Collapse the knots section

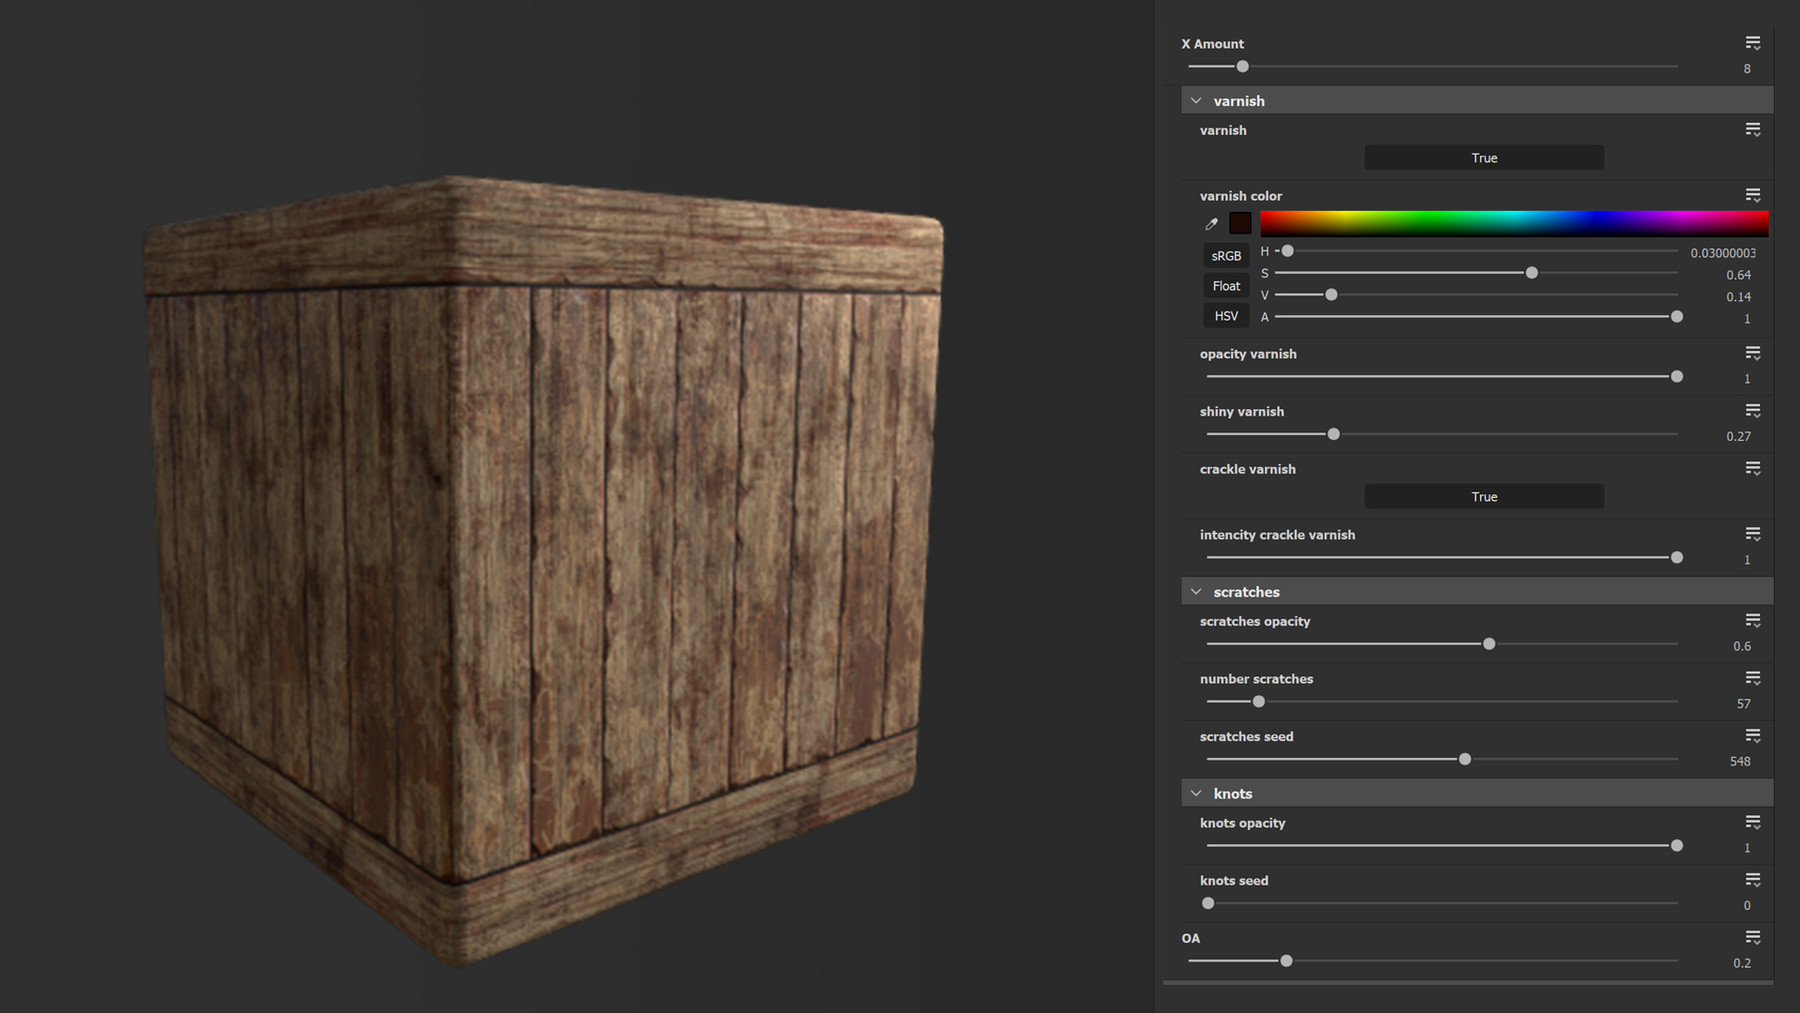(x=1196, y=792)
